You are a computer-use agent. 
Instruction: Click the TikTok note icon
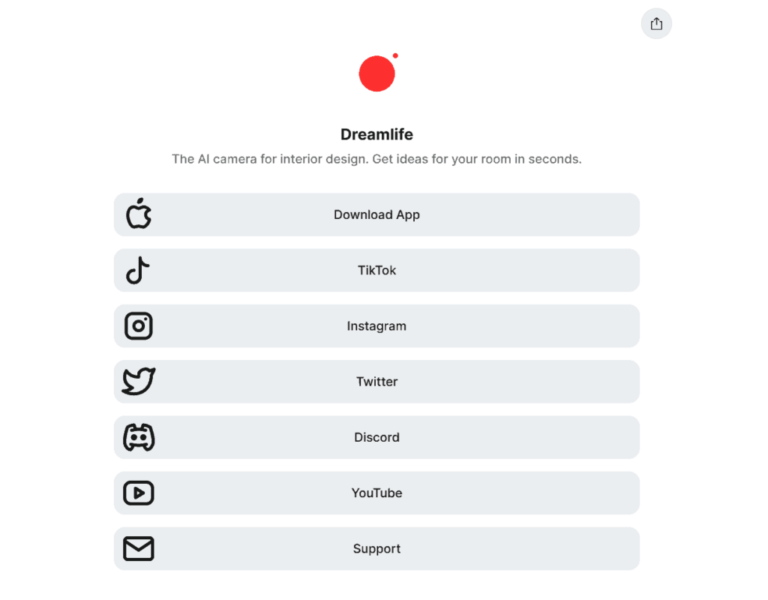(138, 270)
